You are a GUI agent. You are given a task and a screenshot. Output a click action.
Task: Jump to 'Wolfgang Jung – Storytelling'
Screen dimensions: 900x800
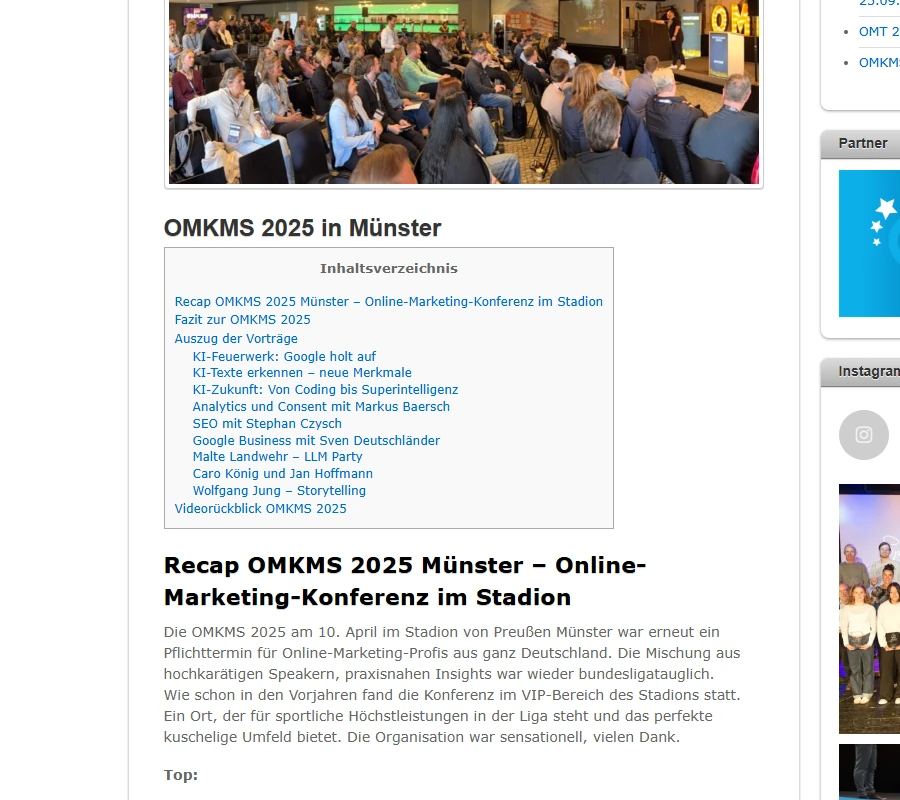[279, 491]
